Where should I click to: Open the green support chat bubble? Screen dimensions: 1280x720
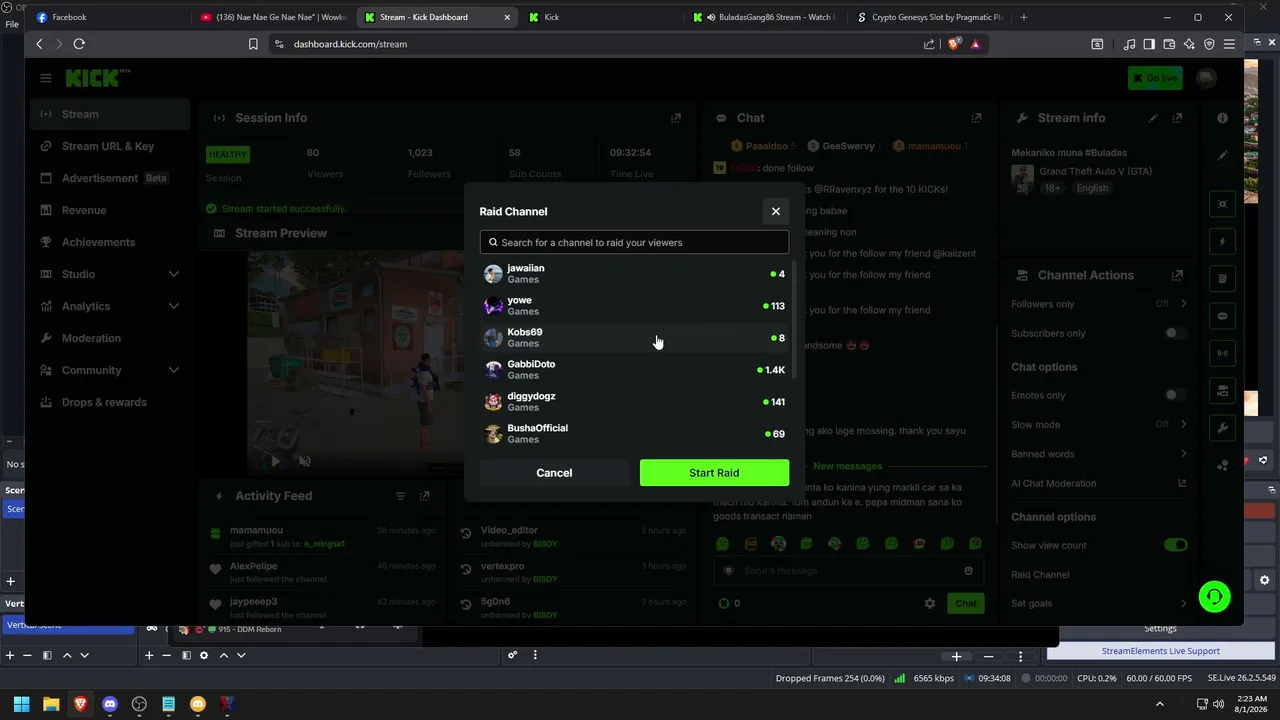[1214, 597]
